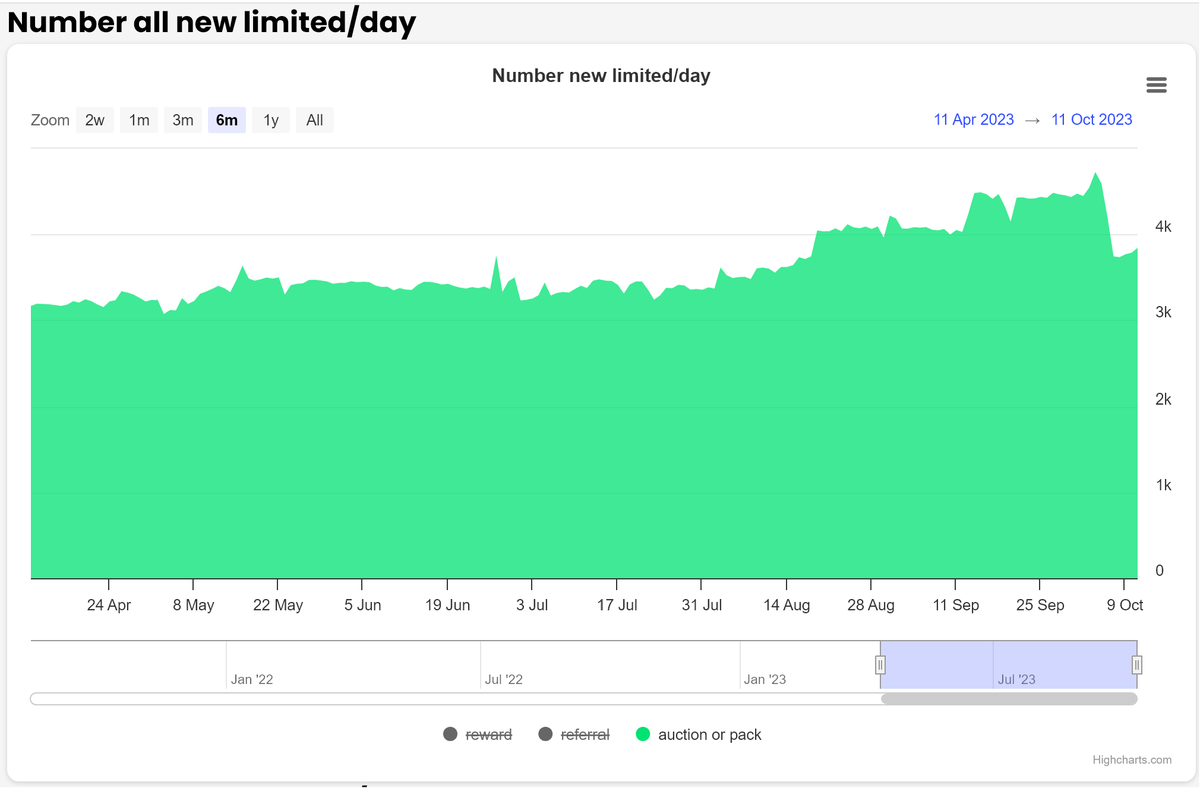Click the '2k' y-axis label

[1163, 399]
